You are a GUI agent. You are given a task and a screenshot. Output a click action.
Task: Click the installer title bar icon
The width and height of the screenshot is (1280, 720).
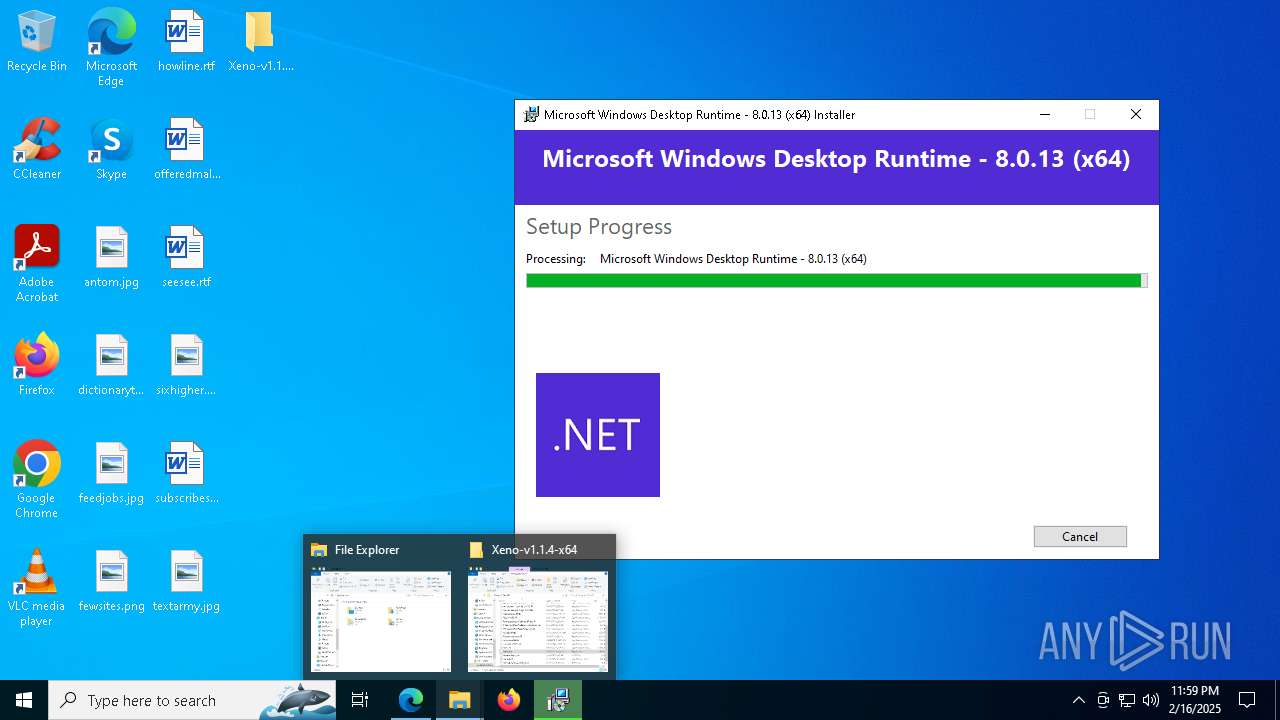tap(532, 115)
